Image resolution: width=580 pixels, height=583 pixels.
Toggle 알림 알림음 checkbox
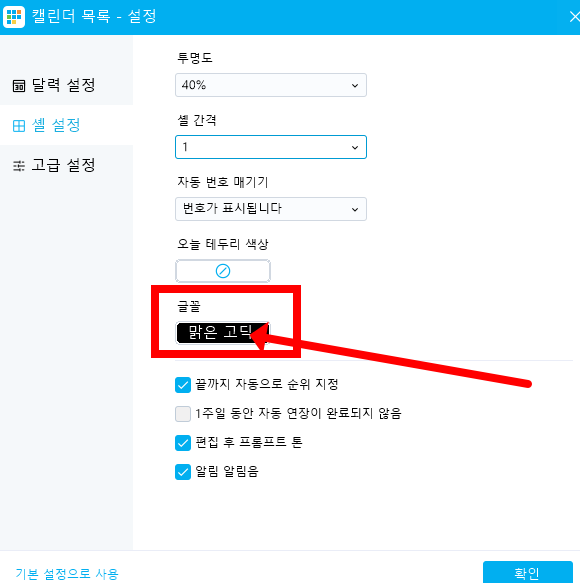pos(183,472)
